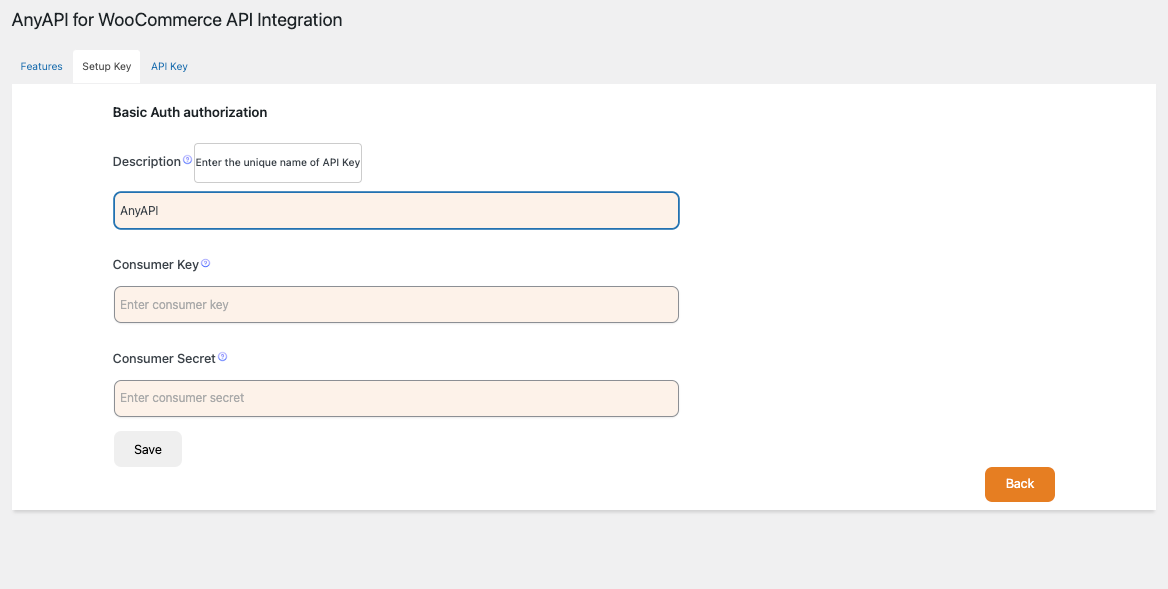Click the 'Enter consumer secret' placeholder text
The height and width of the screenshot is (589, 1168).
pos(182,398)
